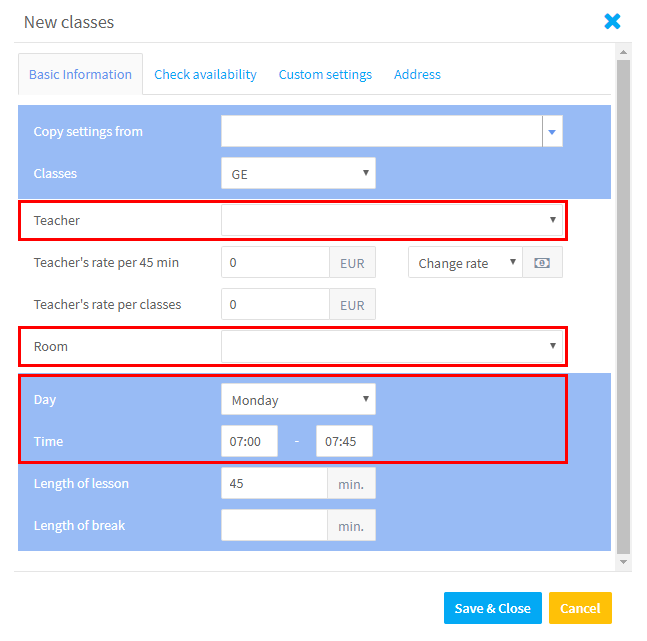The image size is (647, 641).
Task: Expand the Teacher dropdown
Action: tap(392, 220)
